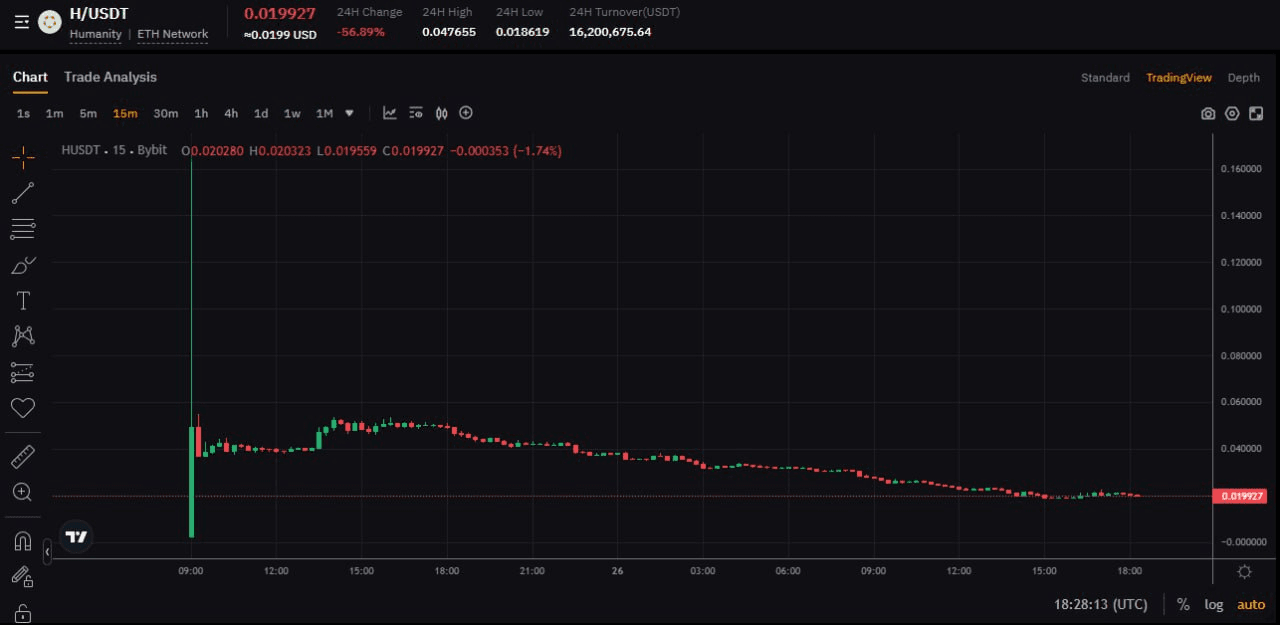Toggle log scale mode

(x=1213, y=604)
